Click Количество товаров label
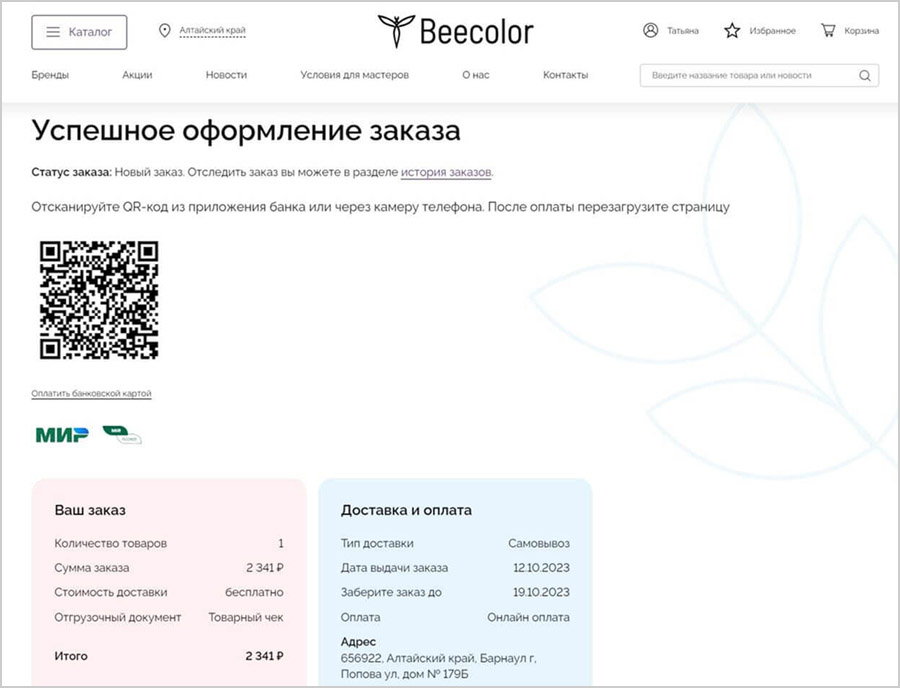900x688 pixels. [111, 543]
